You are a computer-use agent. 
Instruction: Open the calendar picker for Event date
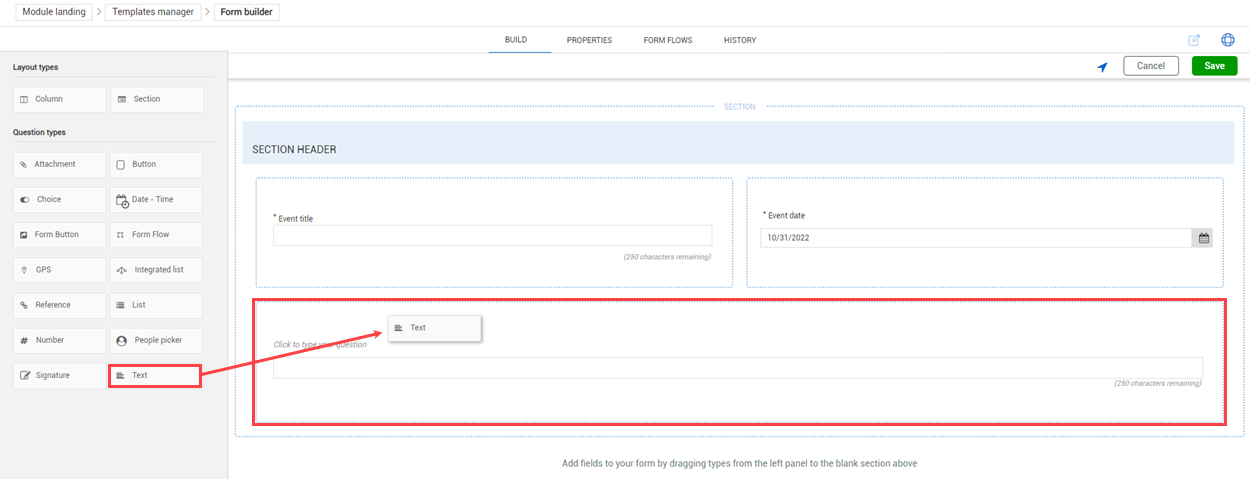point(1203,238)
